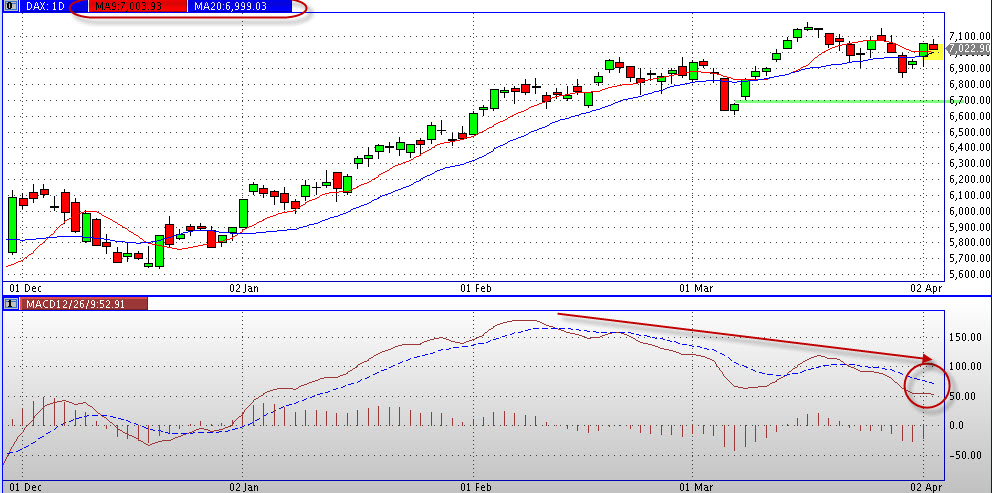The height and width of the screenshot is (493, 992).
Task: Click the 7,100.00 price axis label
Action: [969, 36]
